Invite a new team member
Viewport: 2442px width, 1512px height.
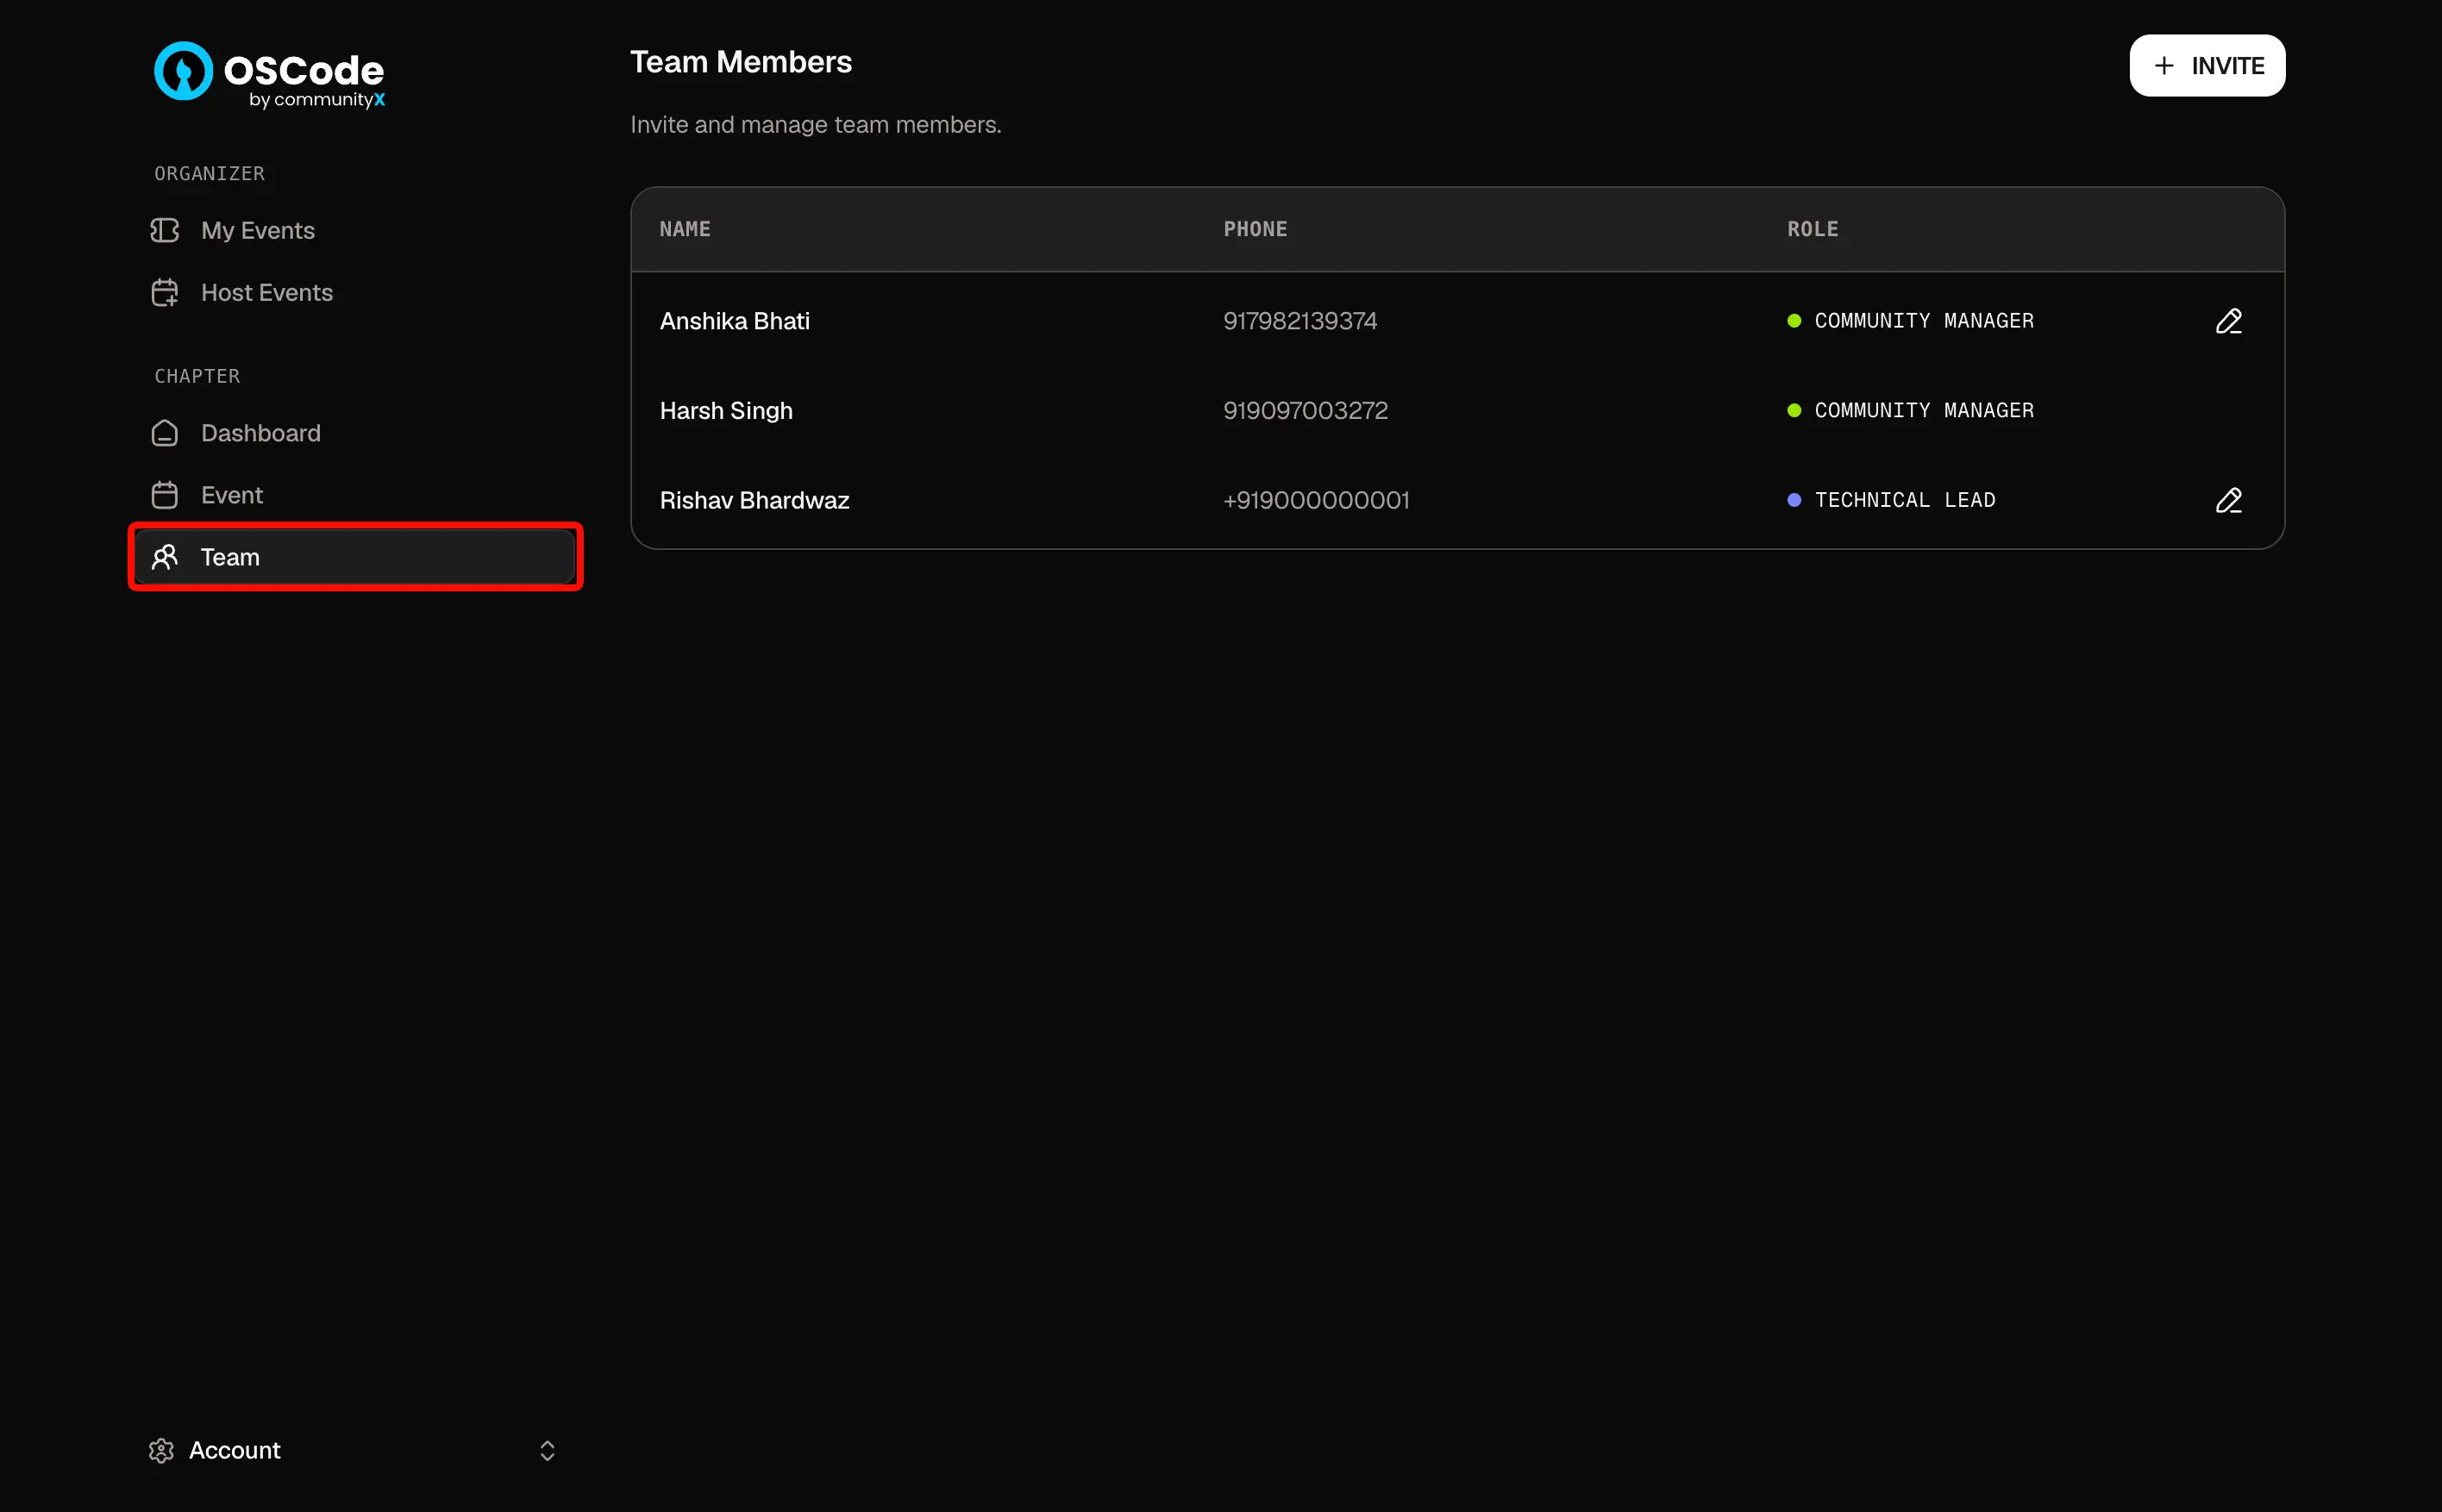coord(2207,66)
